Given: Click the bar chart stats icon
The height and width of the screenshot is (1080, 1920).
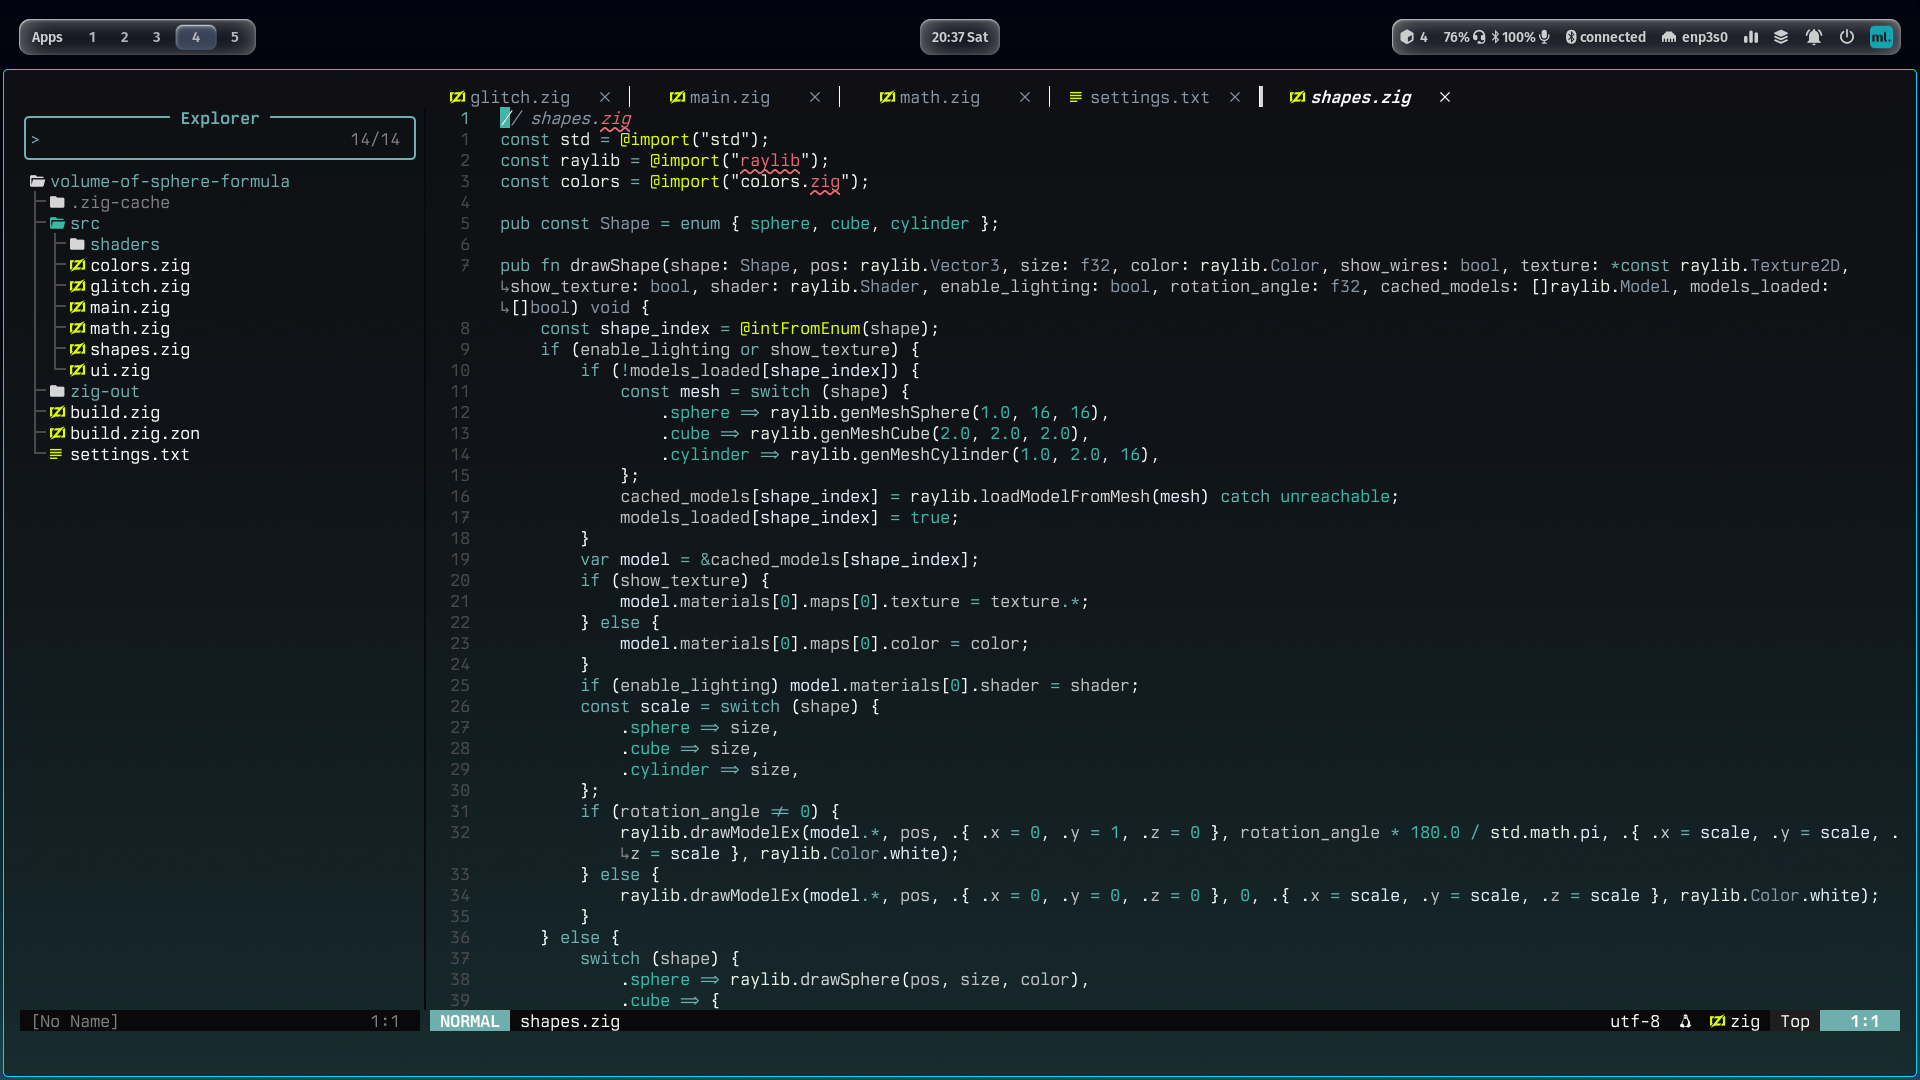Looking at the screenshot, I should pyautogui.click(x=1751, y=37).
